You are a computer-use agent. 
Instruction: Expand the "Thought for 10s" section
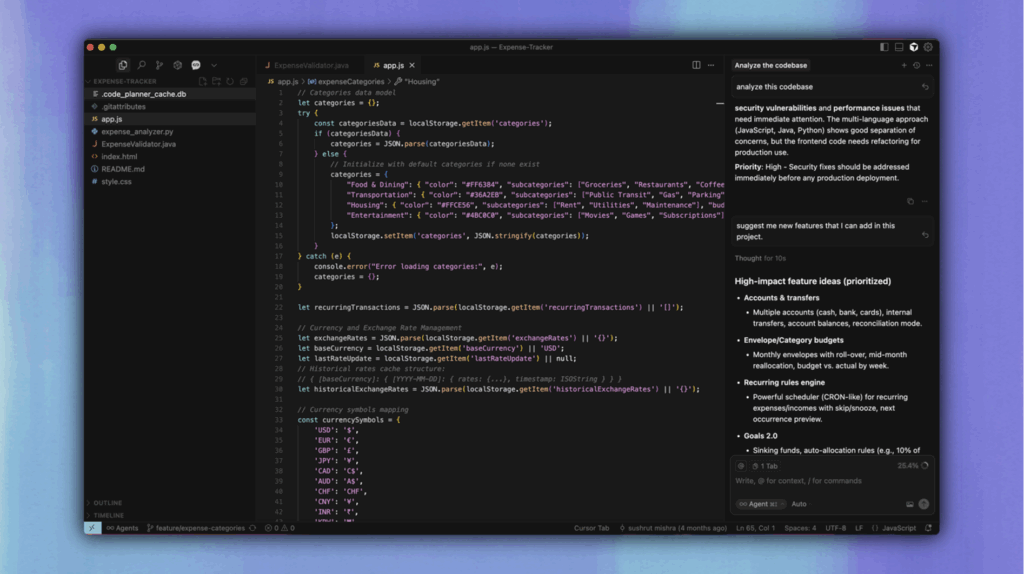tap(760, 259)
